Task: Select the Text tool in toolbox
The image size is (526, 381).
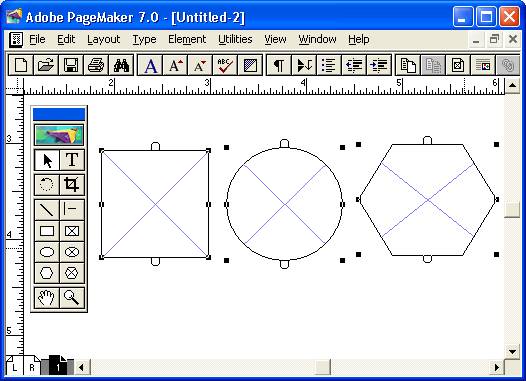Action: tap(72, 160)
